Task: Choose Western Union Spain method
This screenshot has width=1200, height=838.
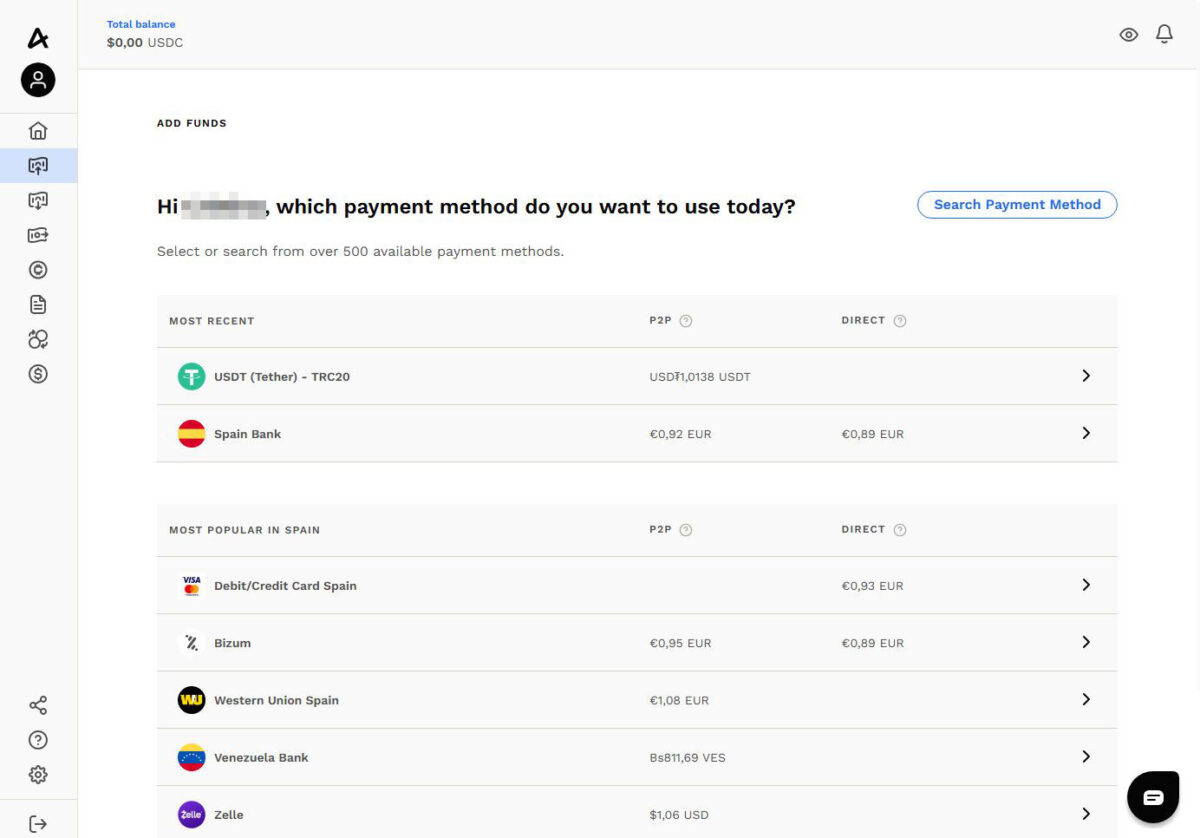Action: click(637, 700)
